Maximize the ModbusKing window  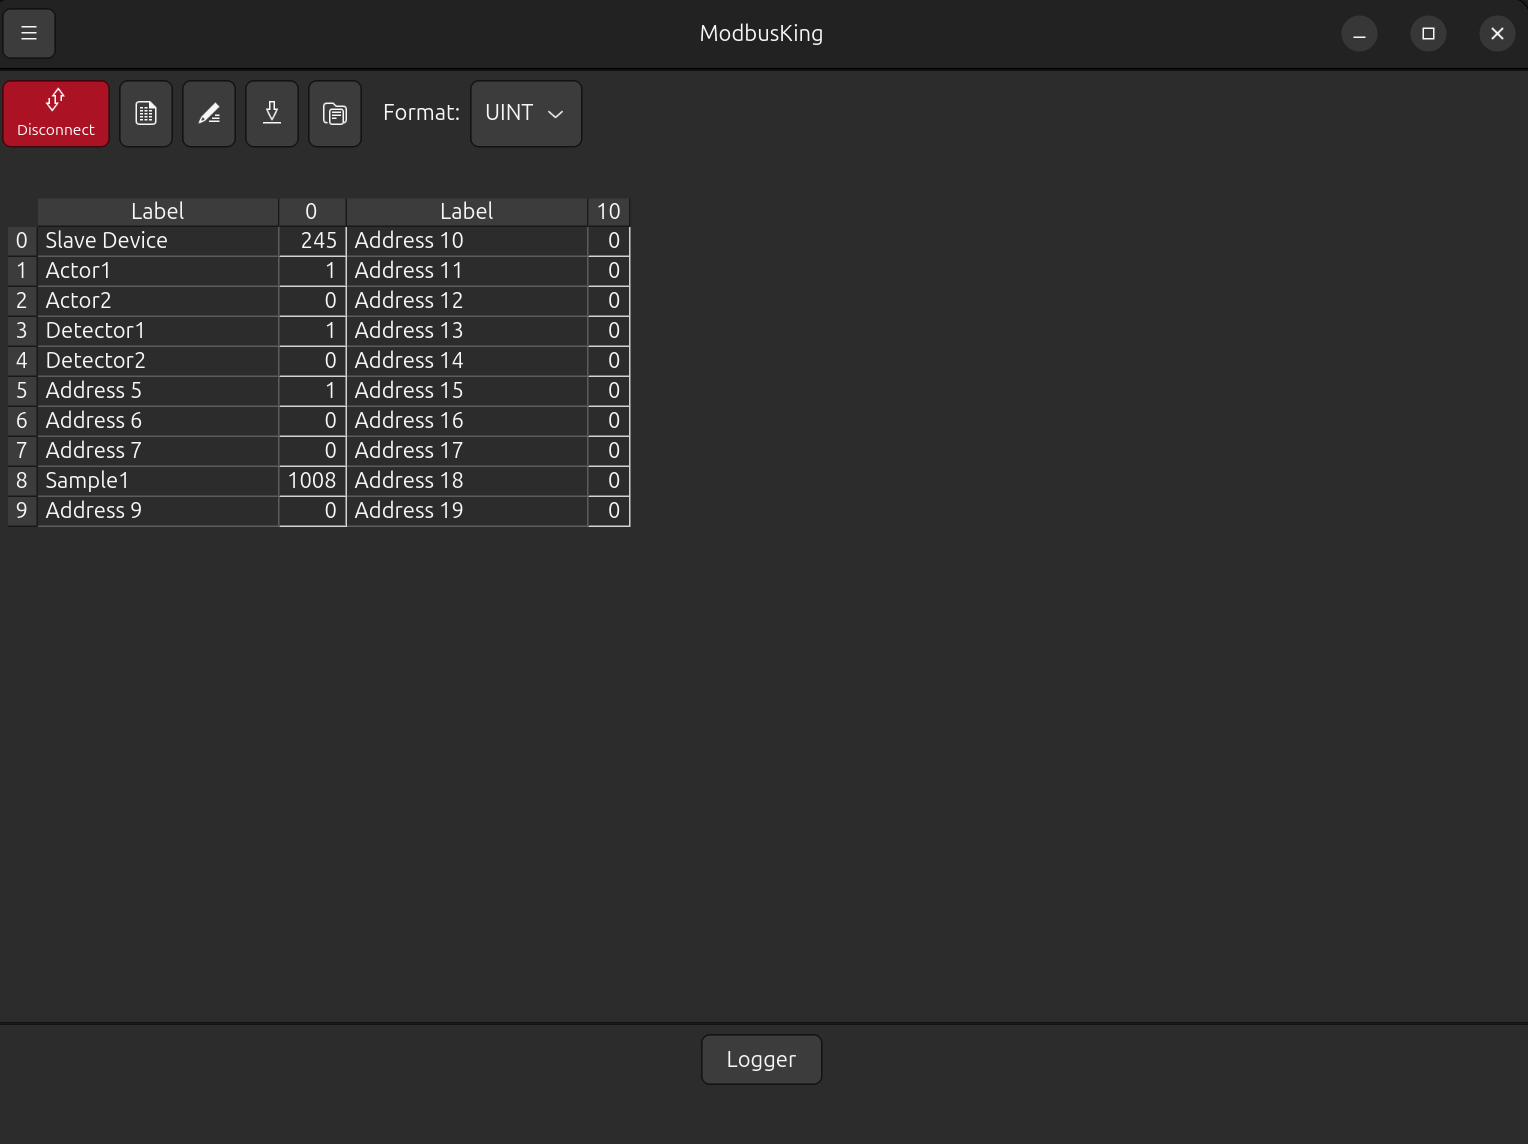tap(1428, 34)
